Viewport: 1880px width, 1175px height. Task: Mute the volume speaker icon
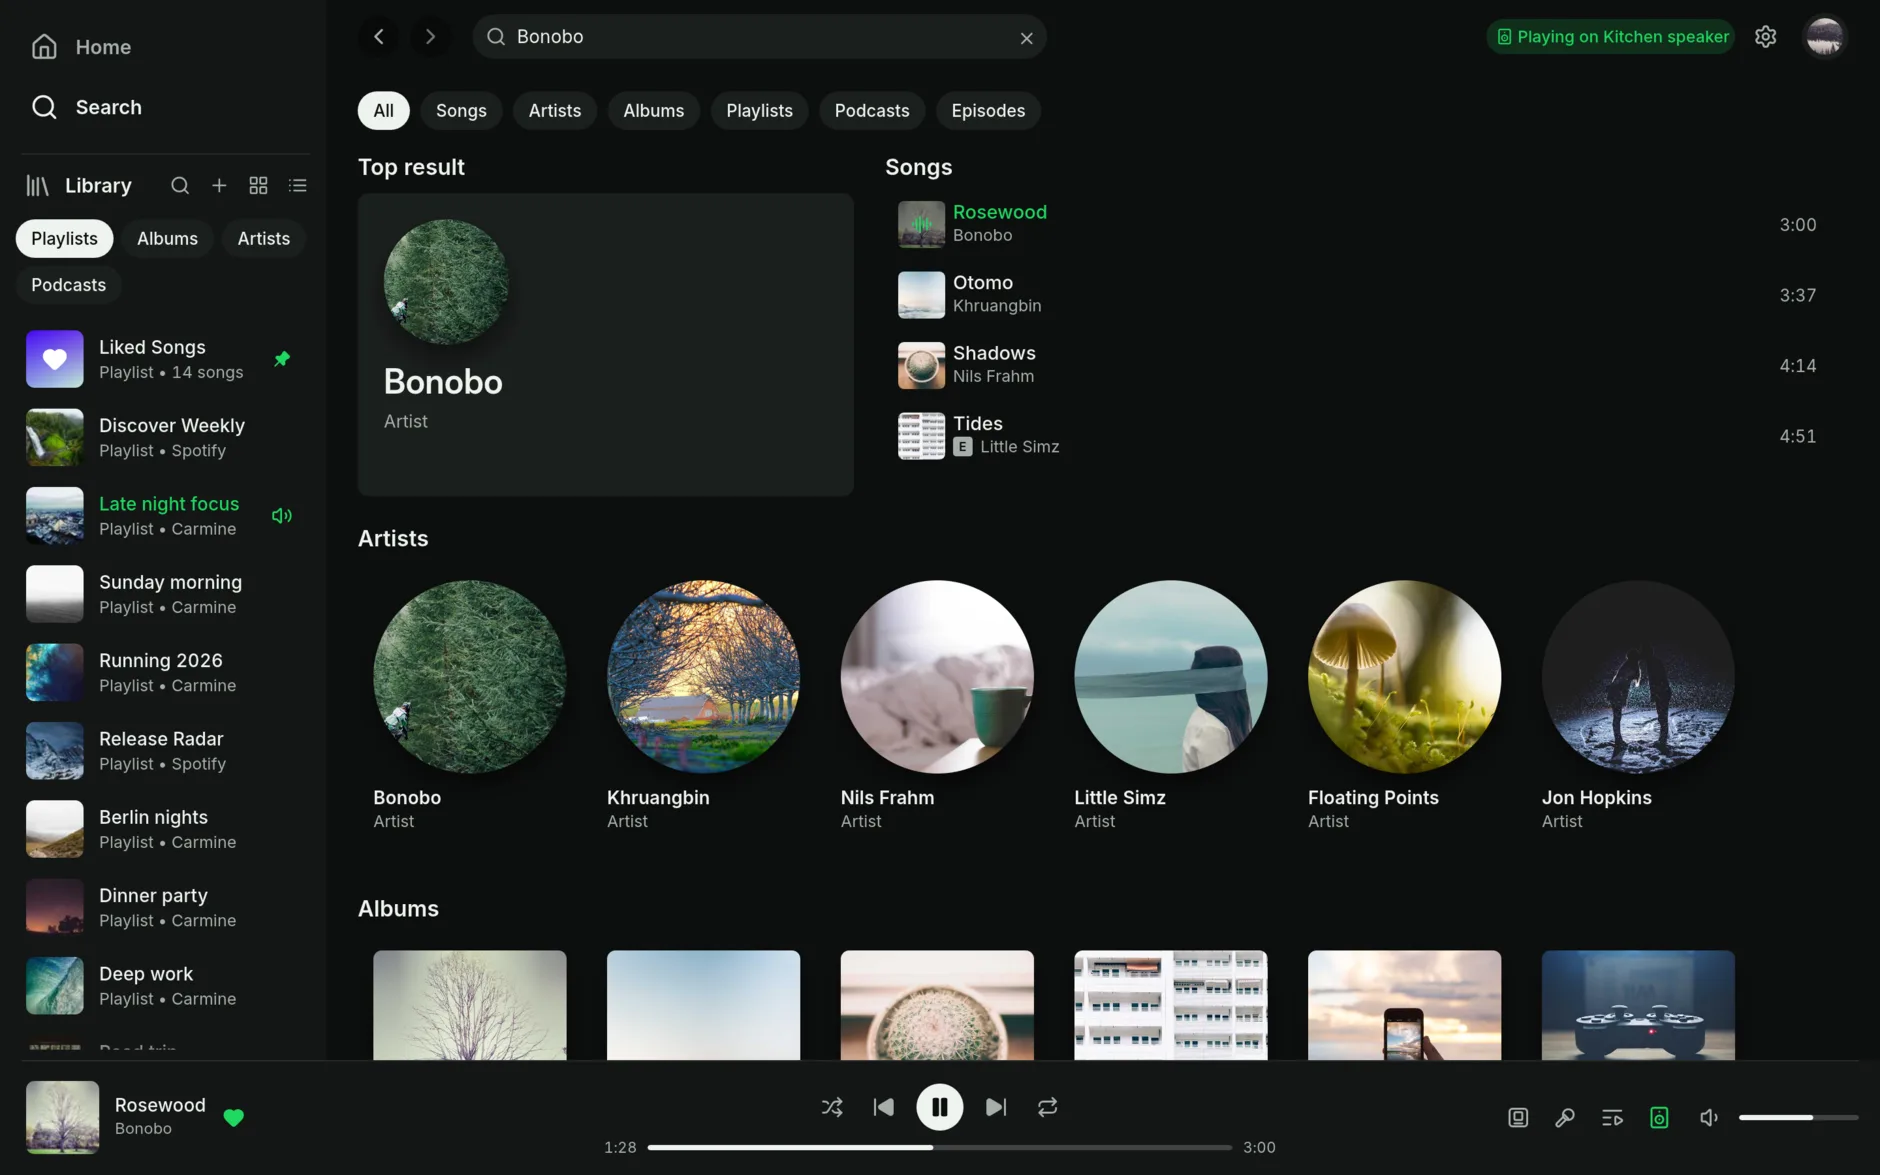point(1709,1118)
